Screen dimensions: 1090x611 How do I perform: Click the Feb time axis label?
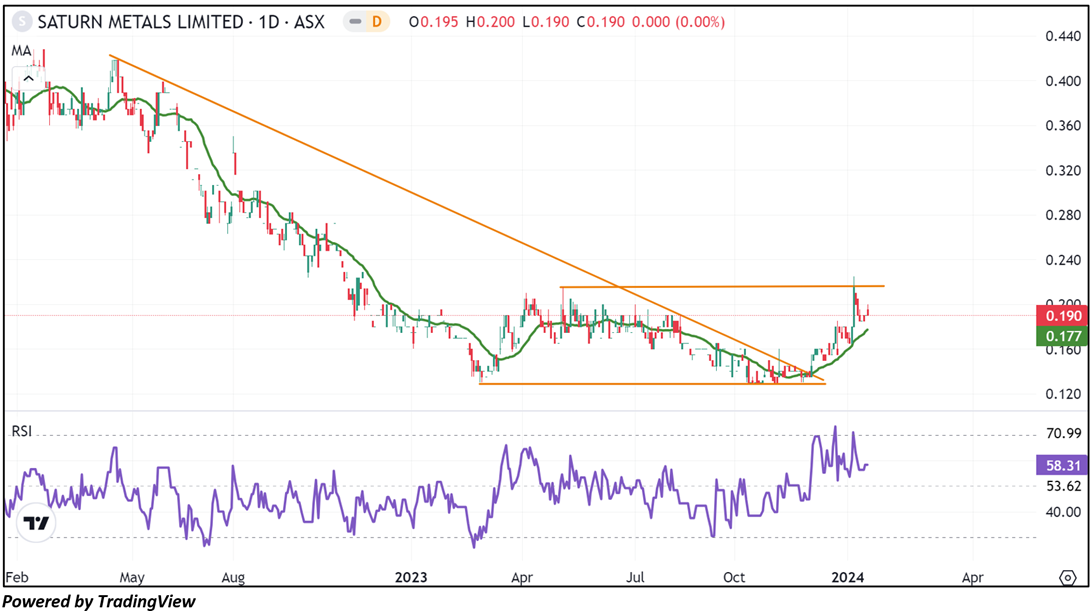17,578
